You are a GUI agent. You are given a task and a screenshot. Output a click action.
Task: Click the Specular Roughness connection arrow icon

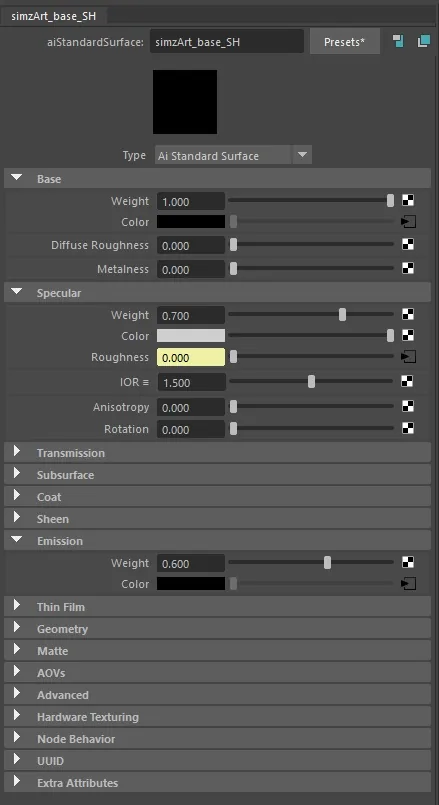pyautogui.click(x=408, y=357)
